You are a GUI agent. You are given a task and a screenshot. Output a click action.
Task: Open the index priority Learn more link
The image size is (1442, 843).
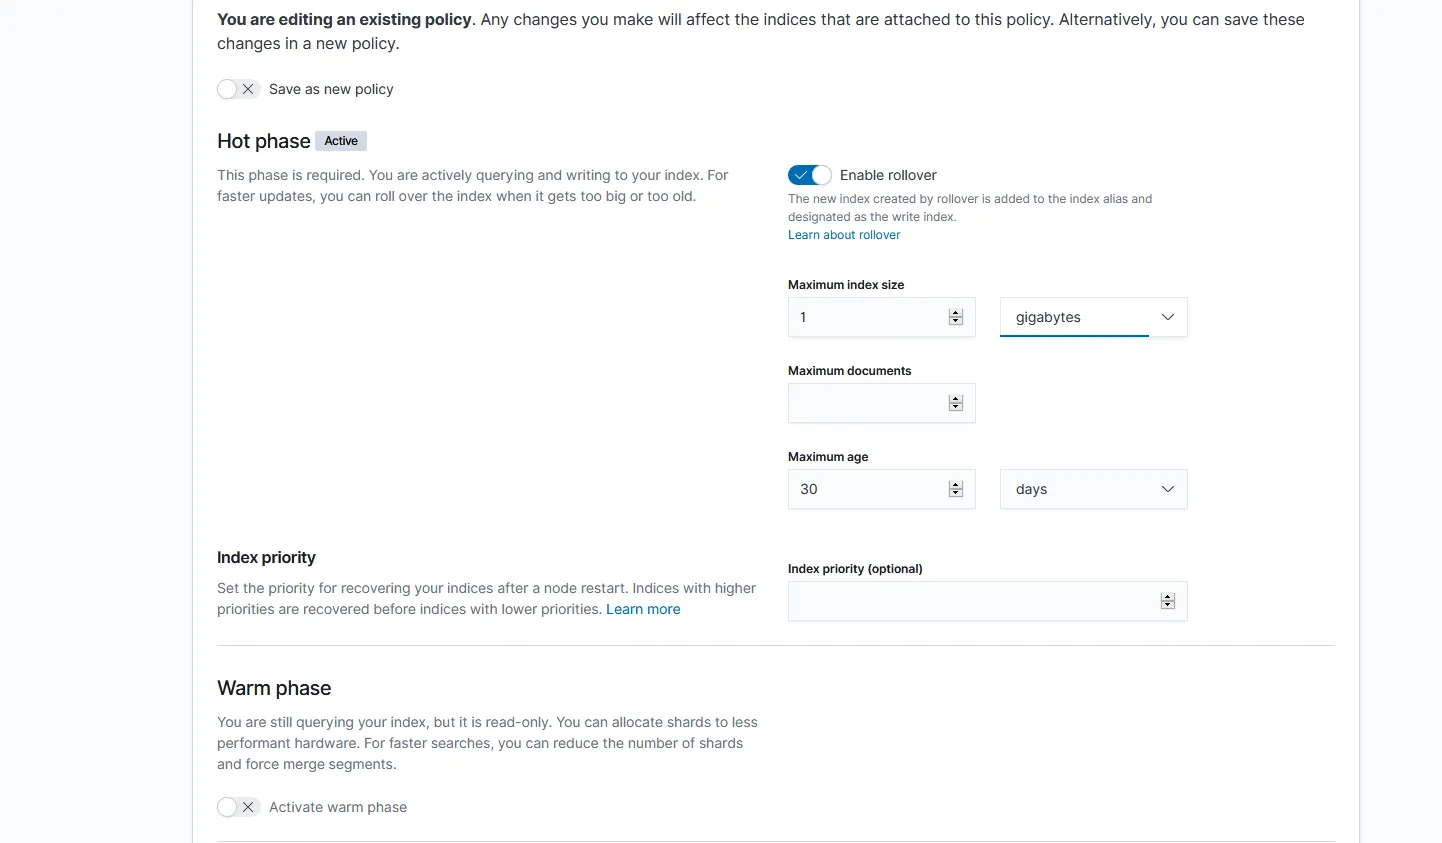[x=643, y=609]
